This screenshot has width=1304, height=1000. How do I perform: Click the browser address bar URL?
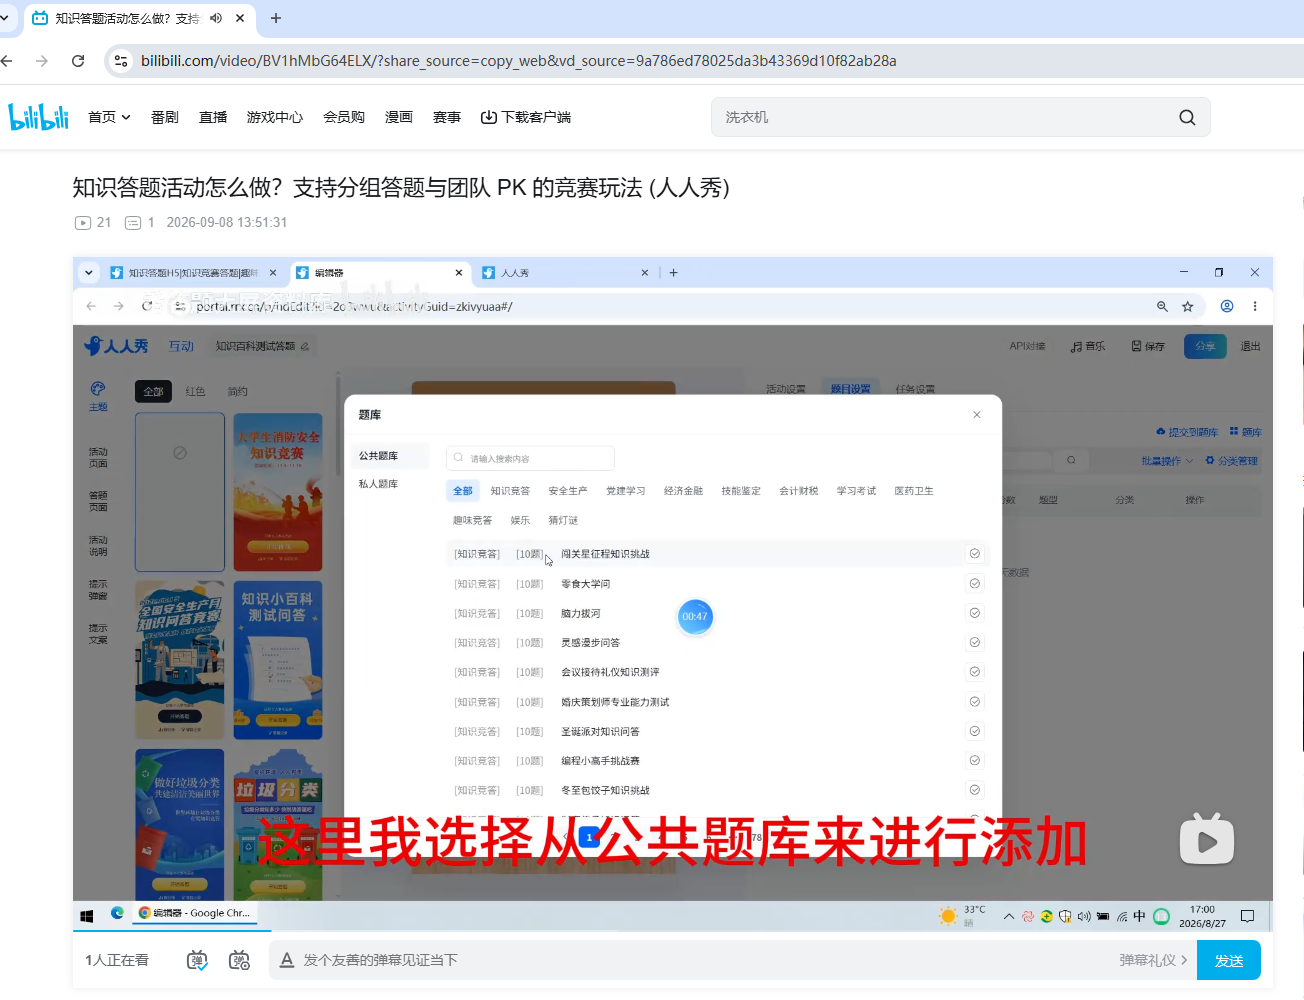point(518,61)
